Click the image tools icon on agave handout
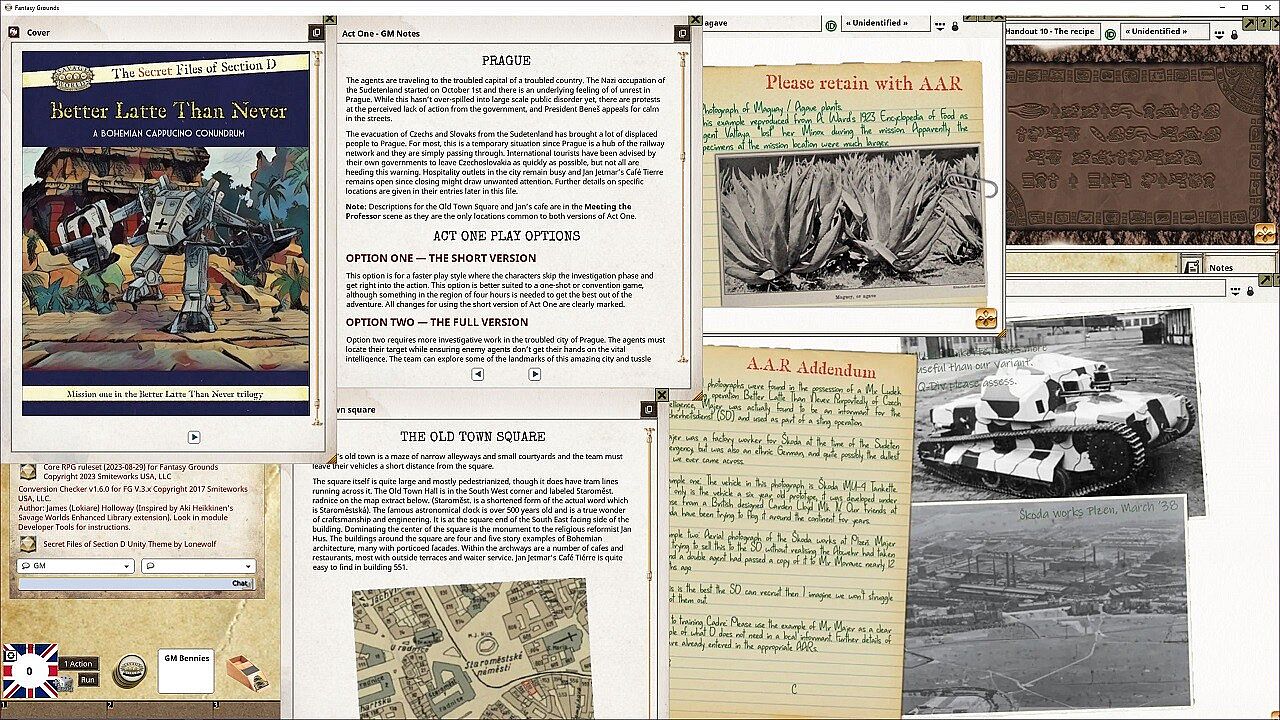Image resolution: width=1280 pixels, height=720 pixels. coord(986,319)
